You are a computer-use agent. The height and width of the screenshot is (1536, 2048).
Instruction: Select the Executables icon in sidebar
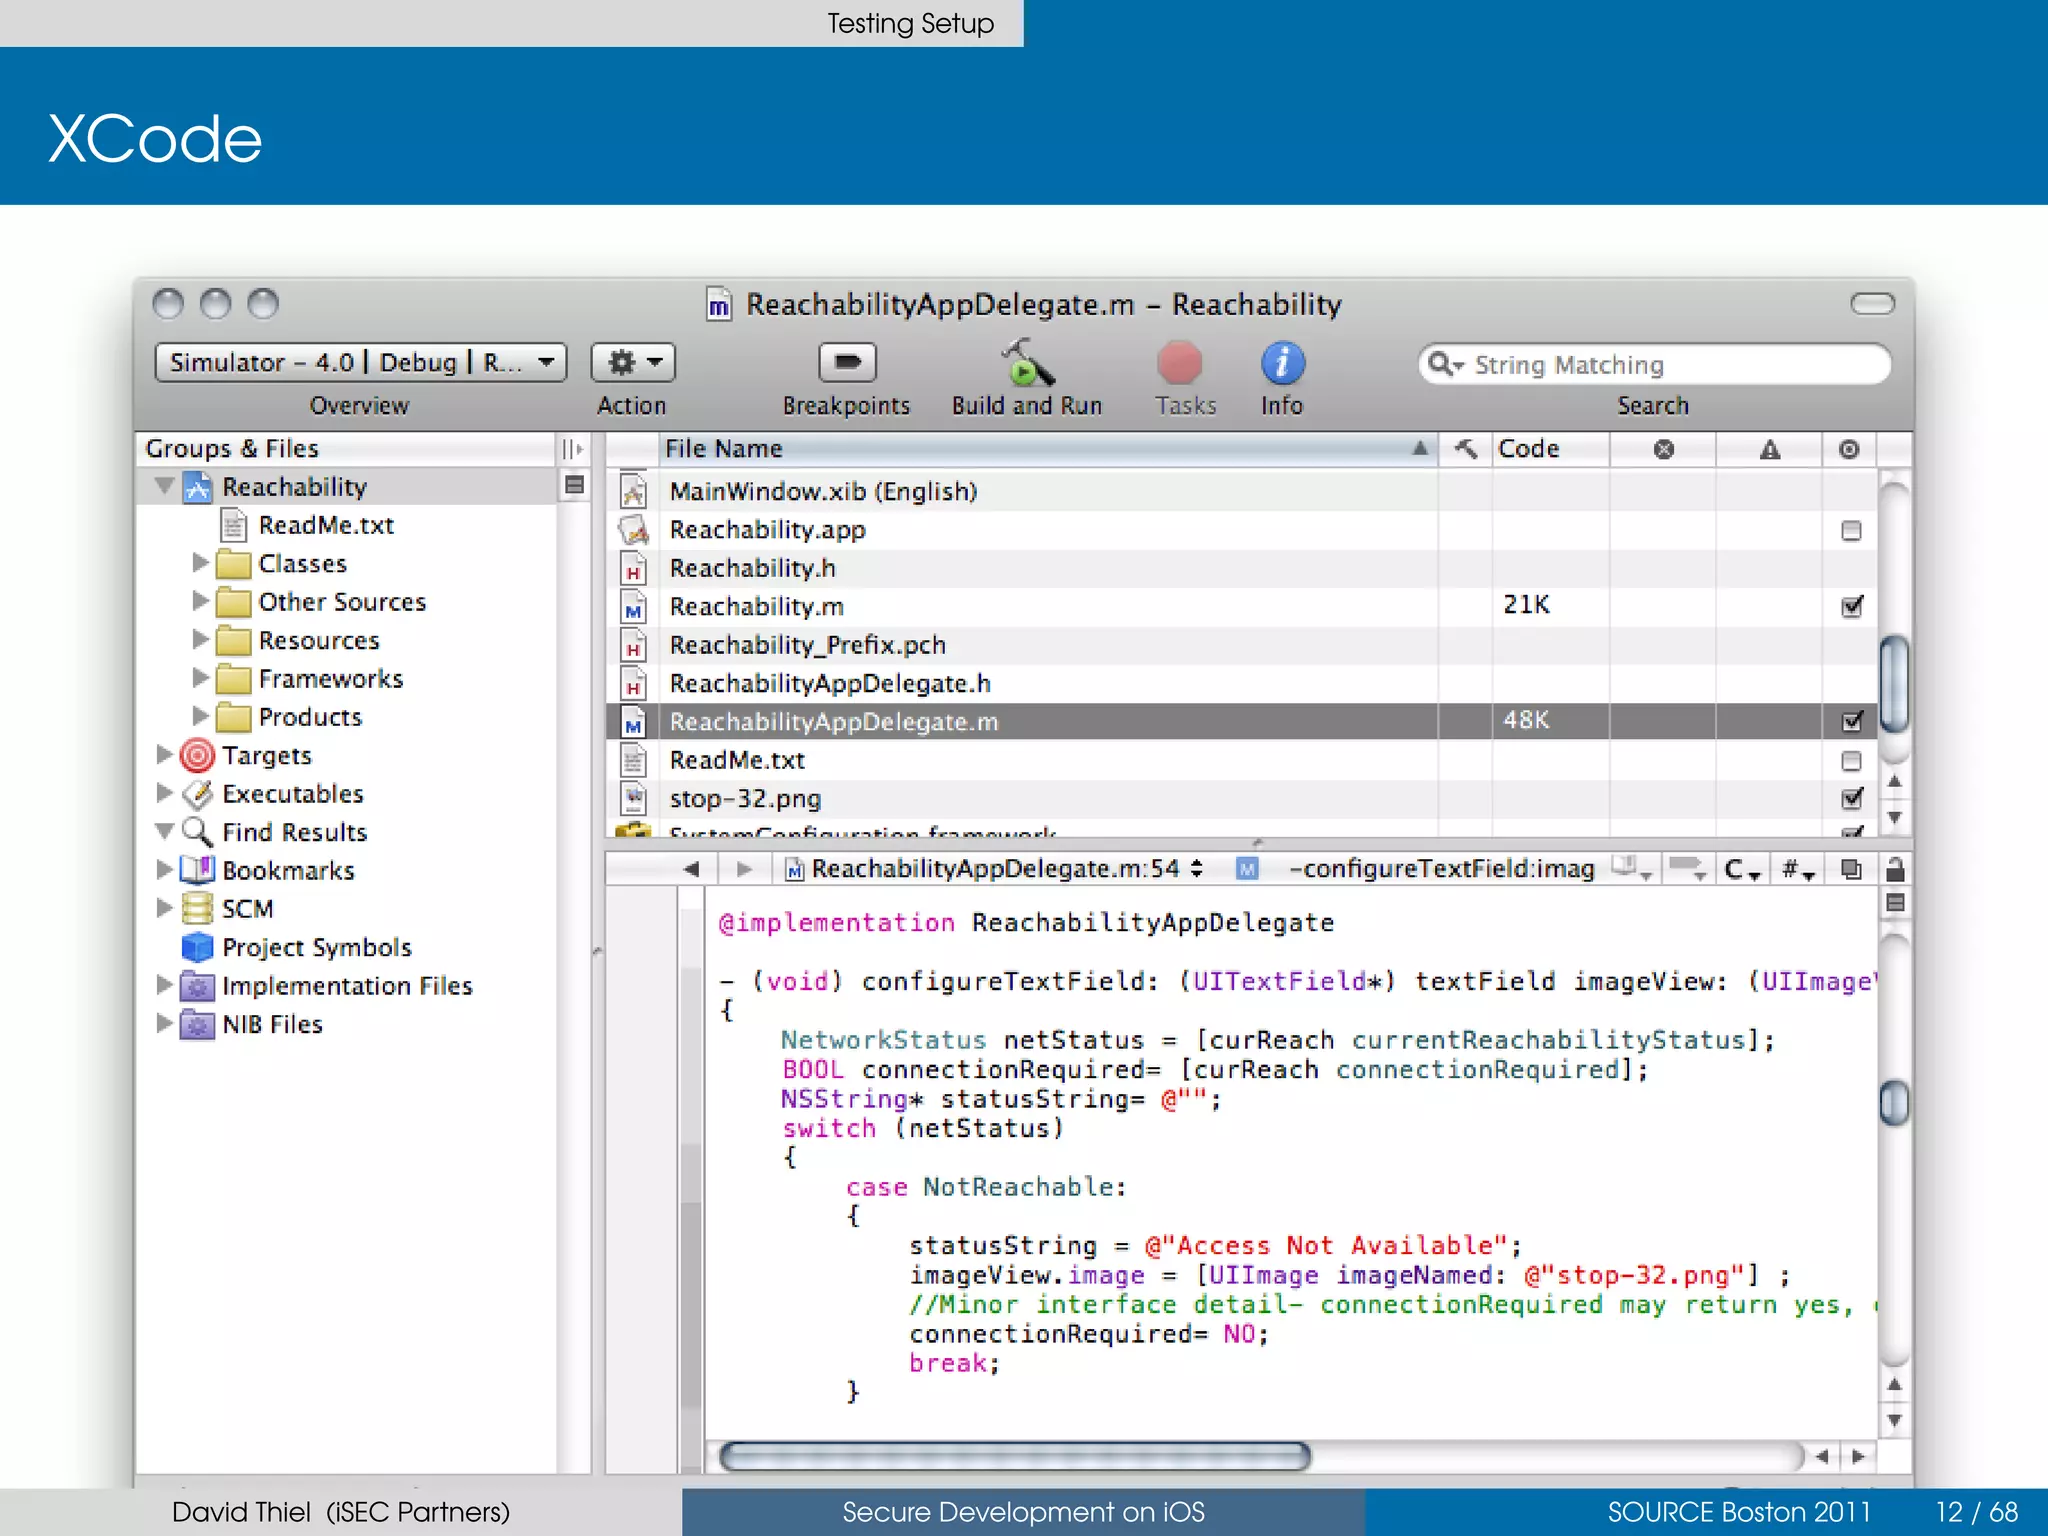198,794
